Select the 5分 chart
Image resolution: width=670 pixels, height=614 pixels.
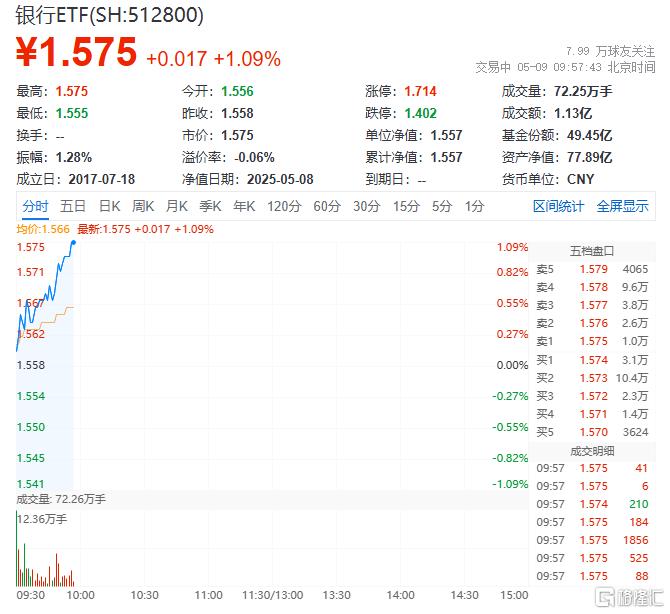point(442,206)
